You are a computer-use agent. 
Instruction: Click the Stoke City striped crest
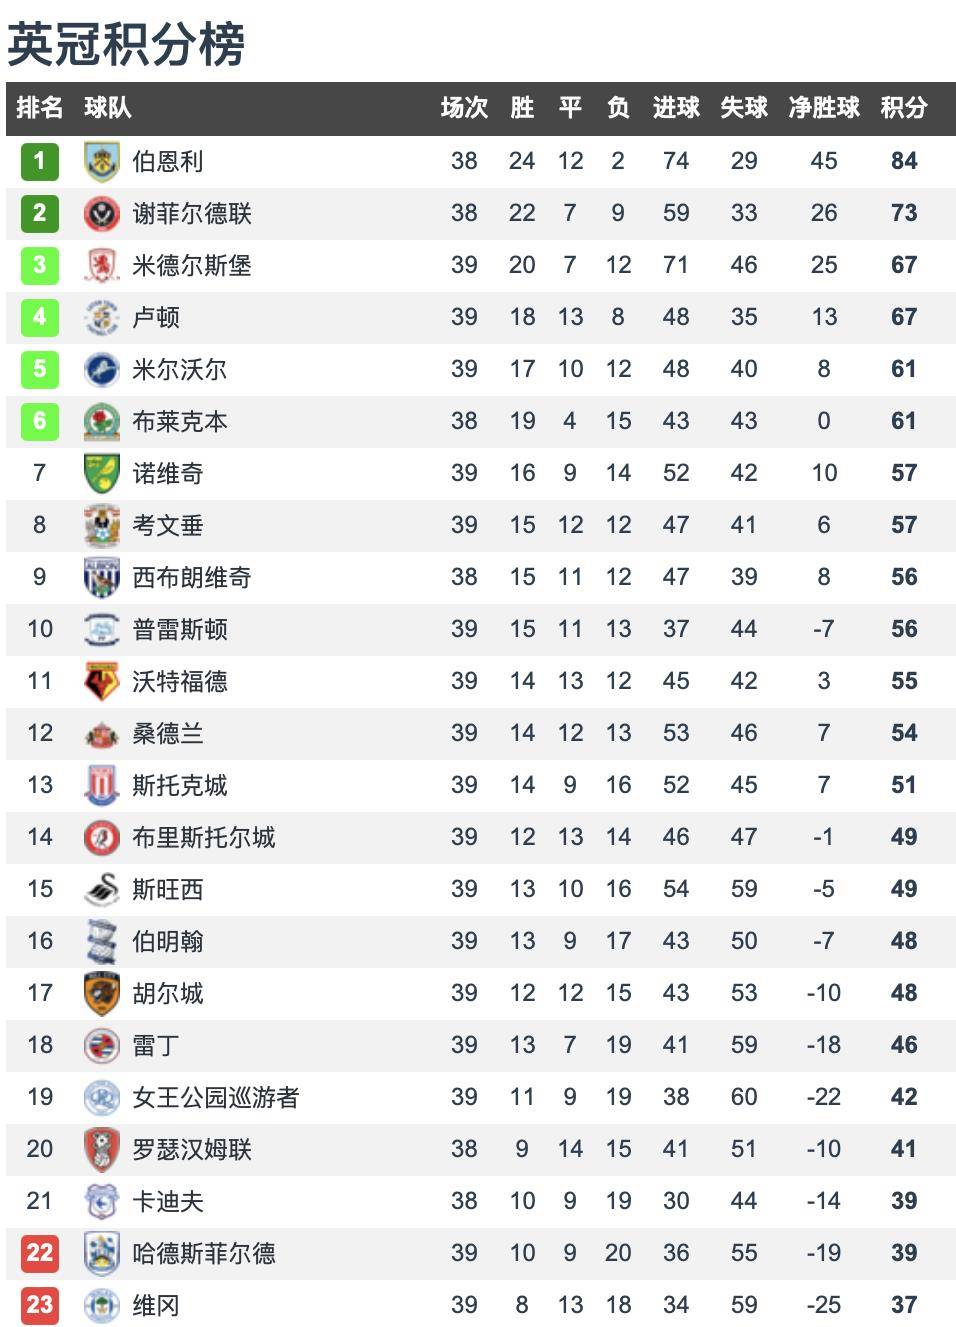coord(101,785)
